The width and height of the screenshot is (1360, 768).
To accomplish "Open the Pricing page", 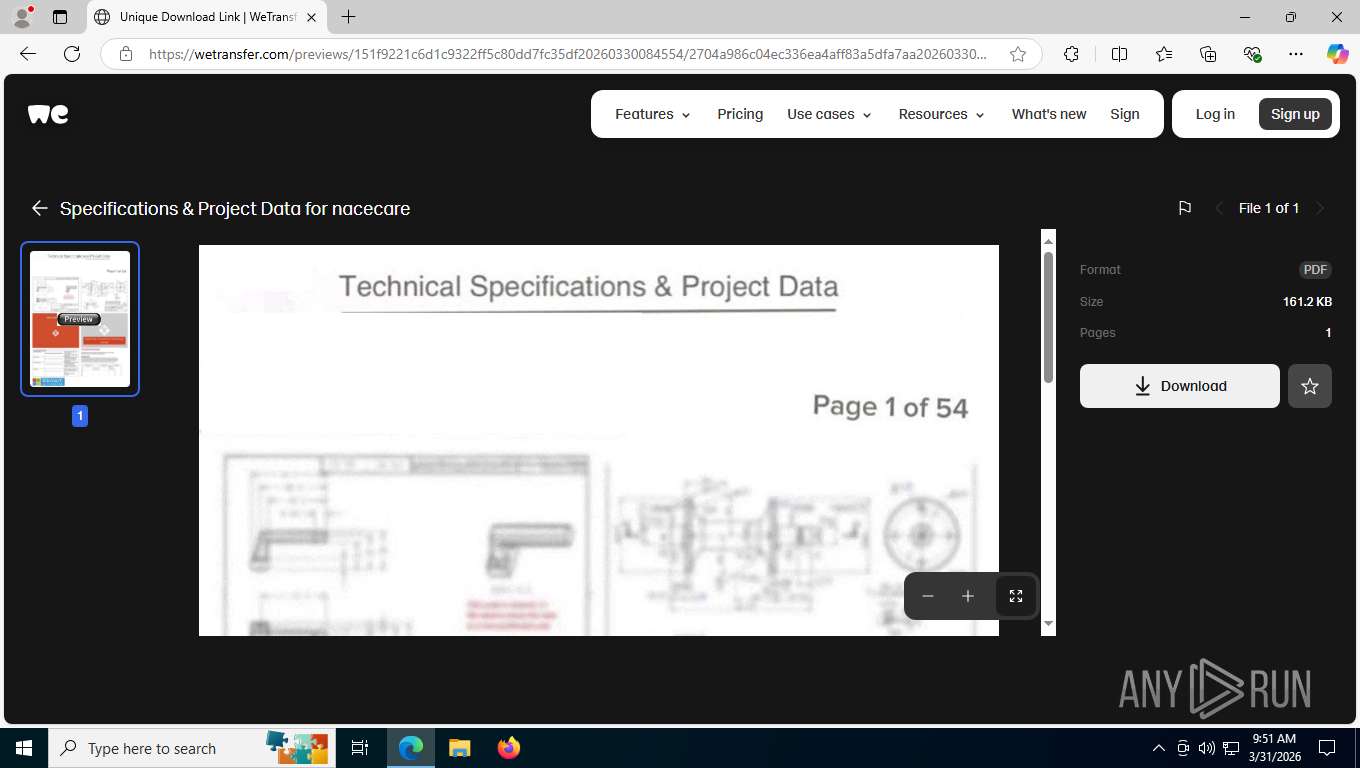I will (x=740, y=114).
